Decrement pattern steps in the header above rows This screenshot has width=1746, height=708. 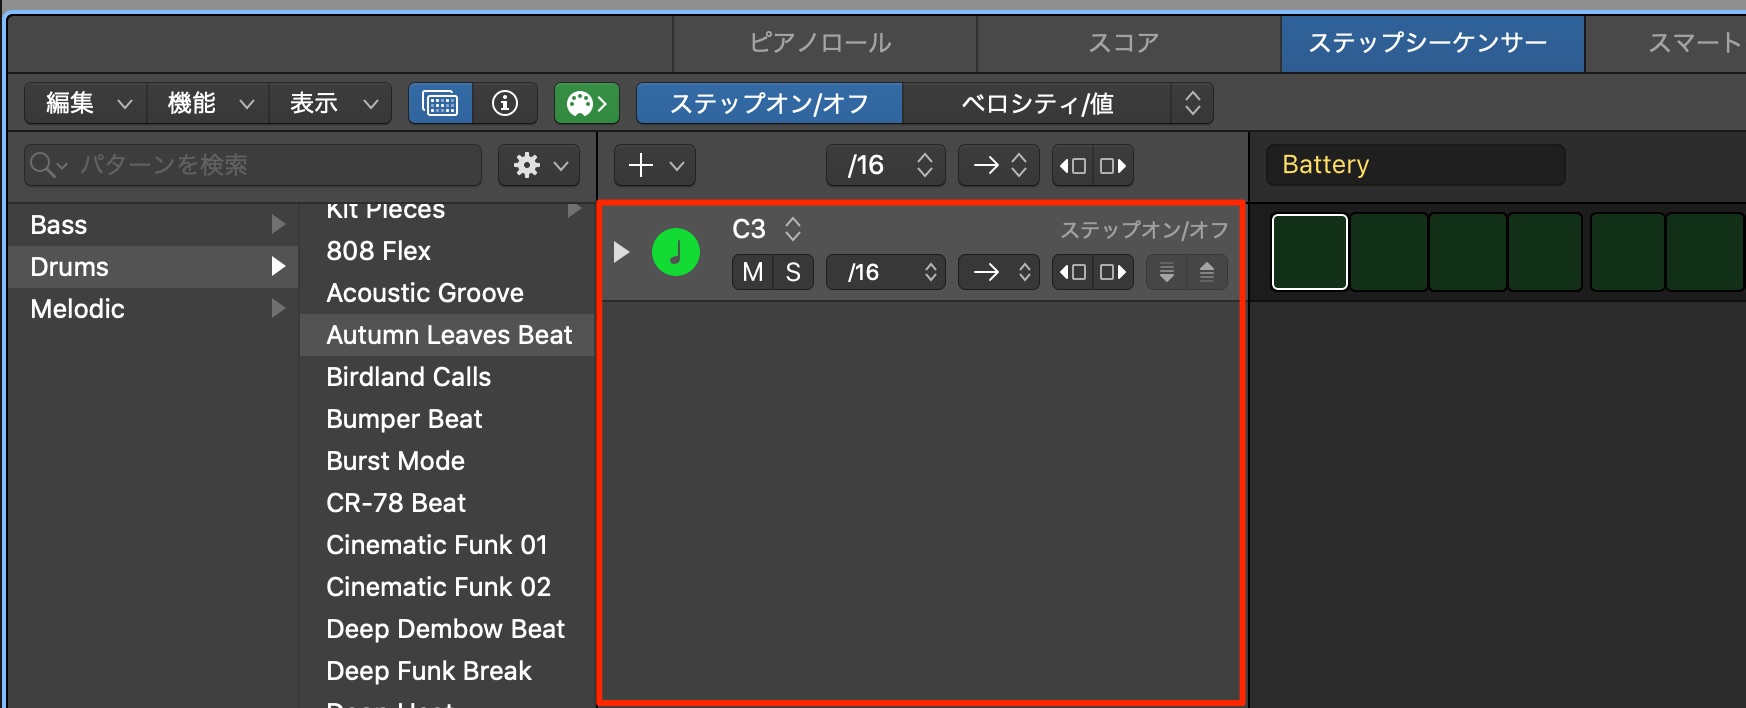coord(1073,166)
